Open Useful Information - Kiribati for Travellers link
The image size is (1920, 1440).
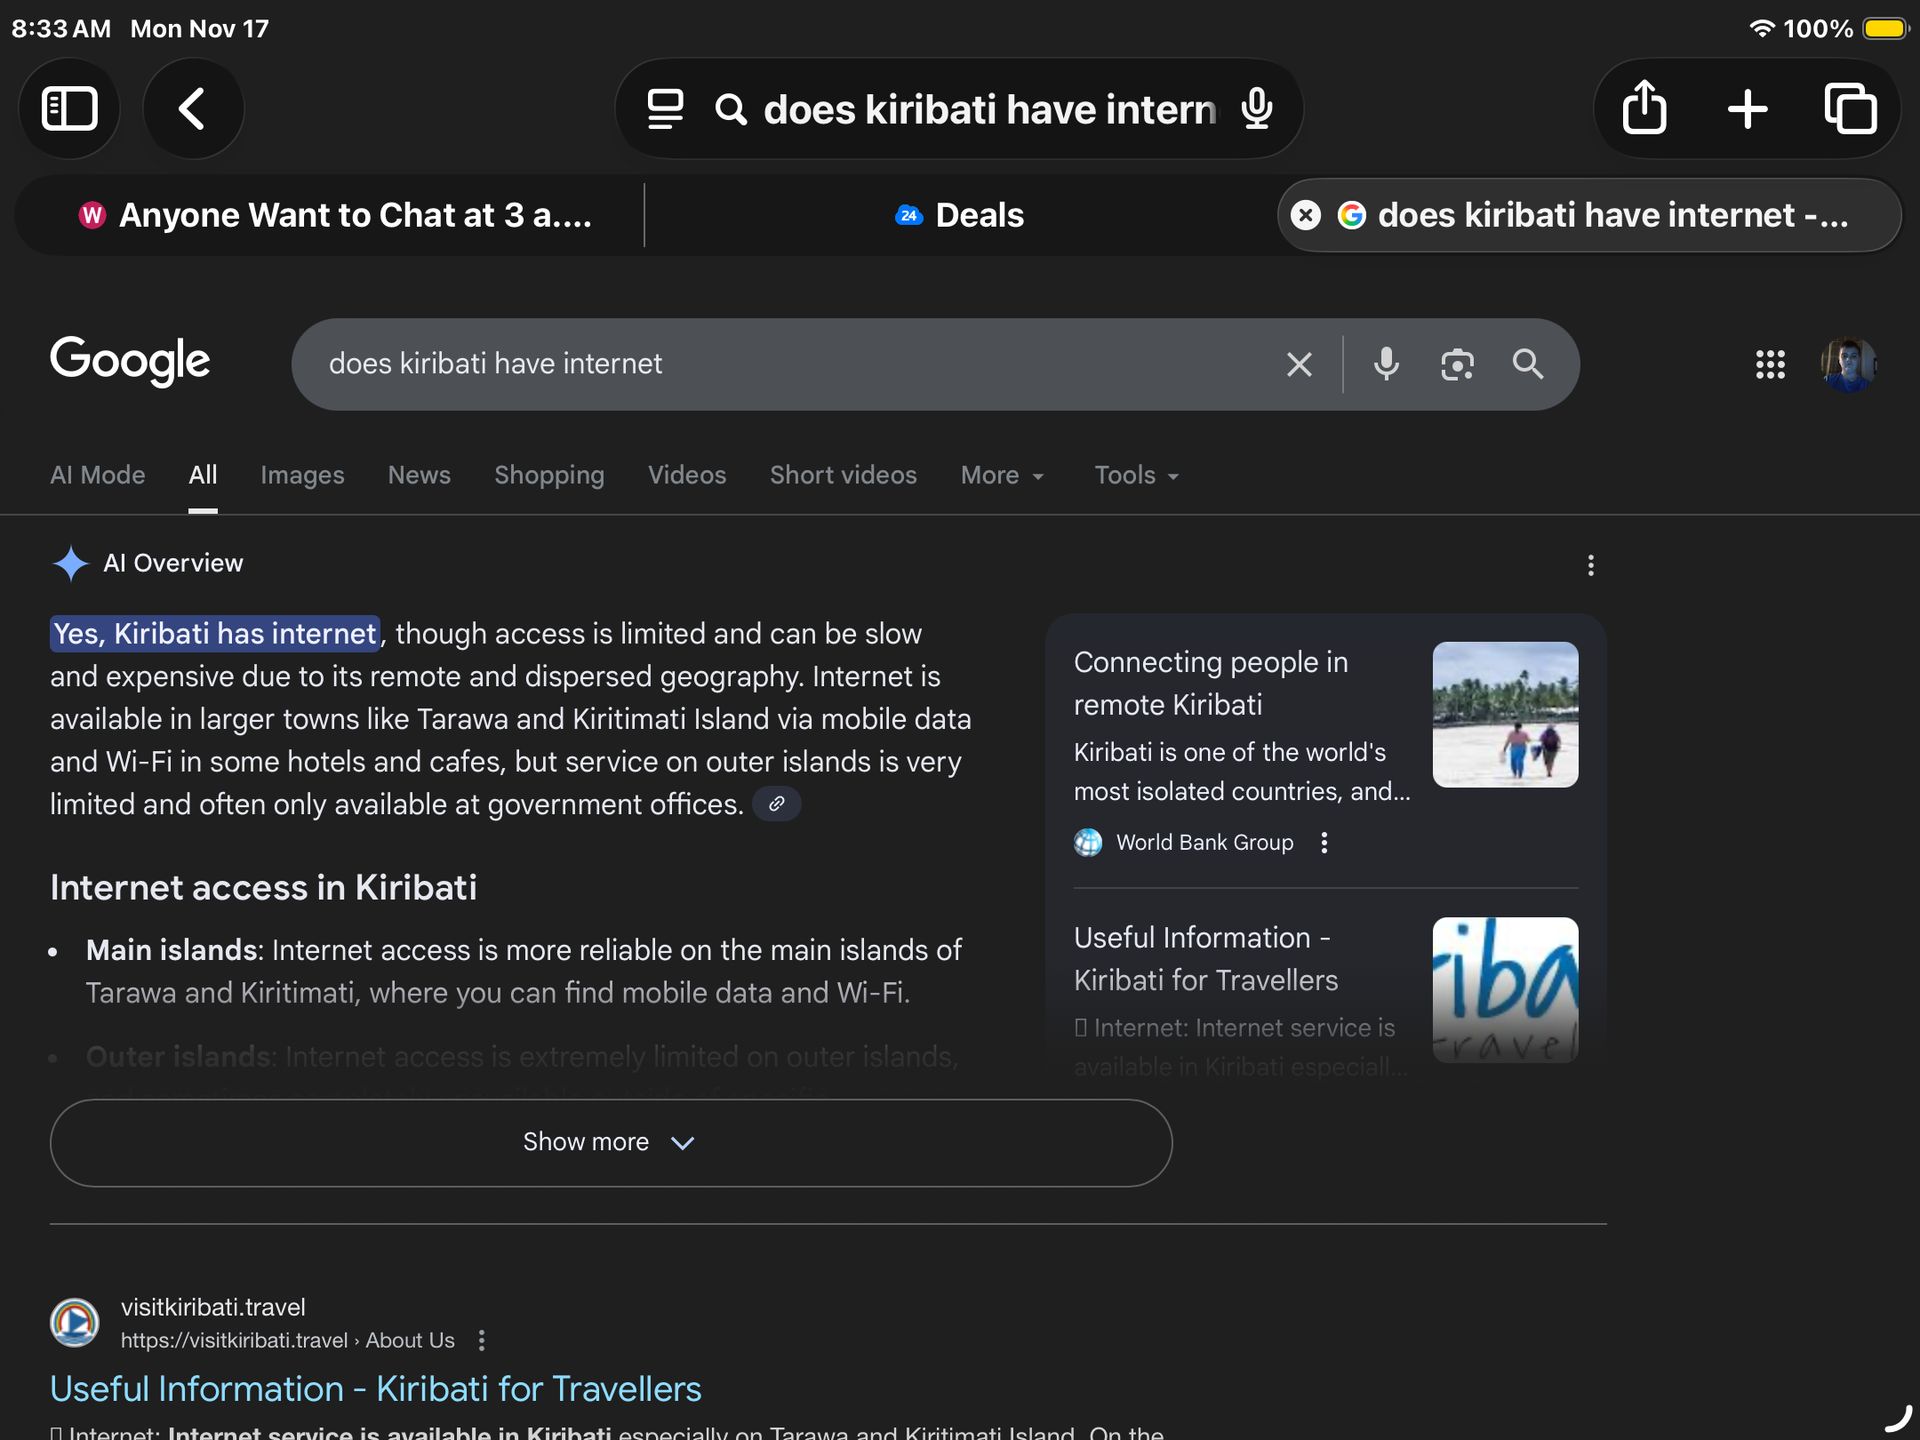pos(375,1389)
